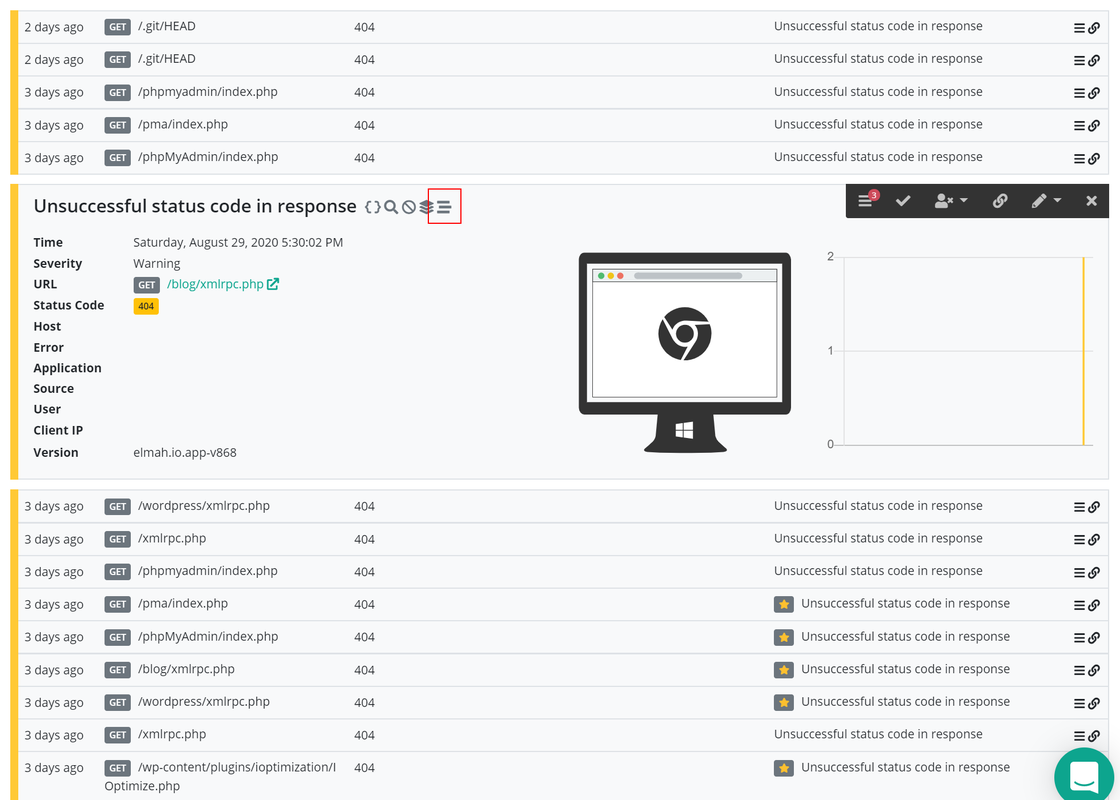This screenshot has width=1120, height=800.
Task: Open the chat widget bubble
Action: tap(1084, 776)
